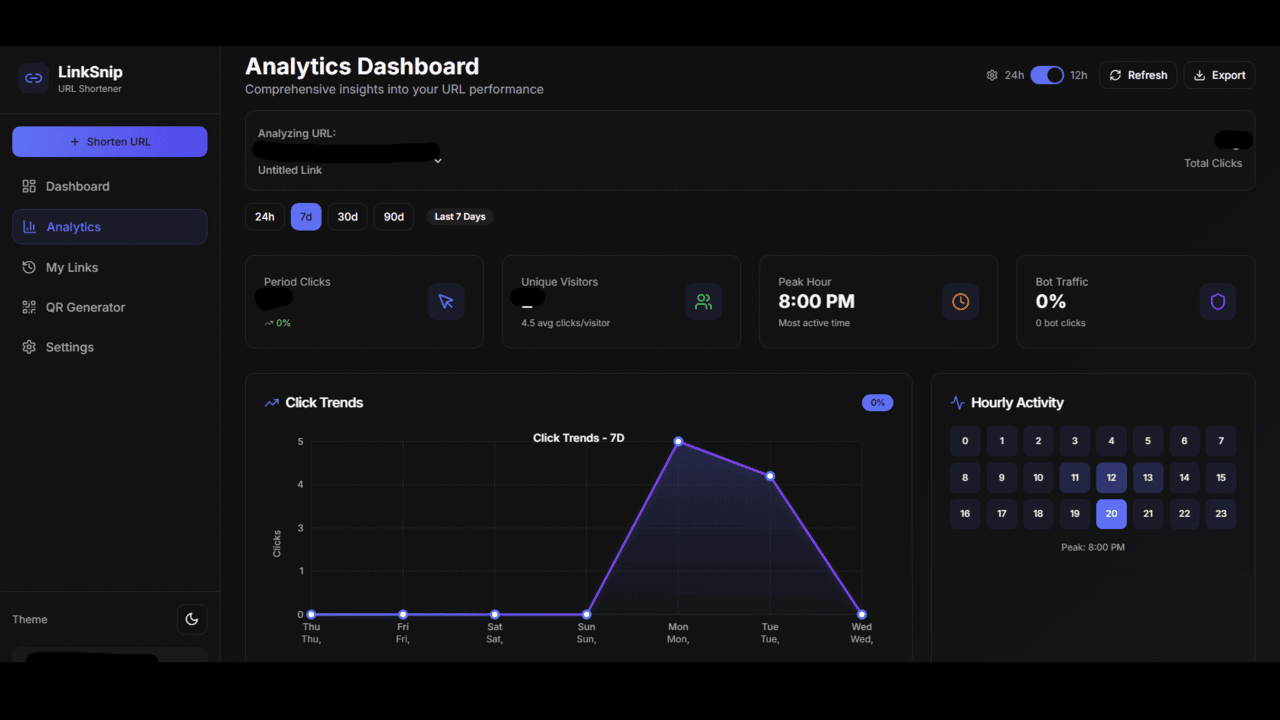Click the cursor icon in Period Clicks card
Viewport: 1280px width, 720px height.
point(446,301)
